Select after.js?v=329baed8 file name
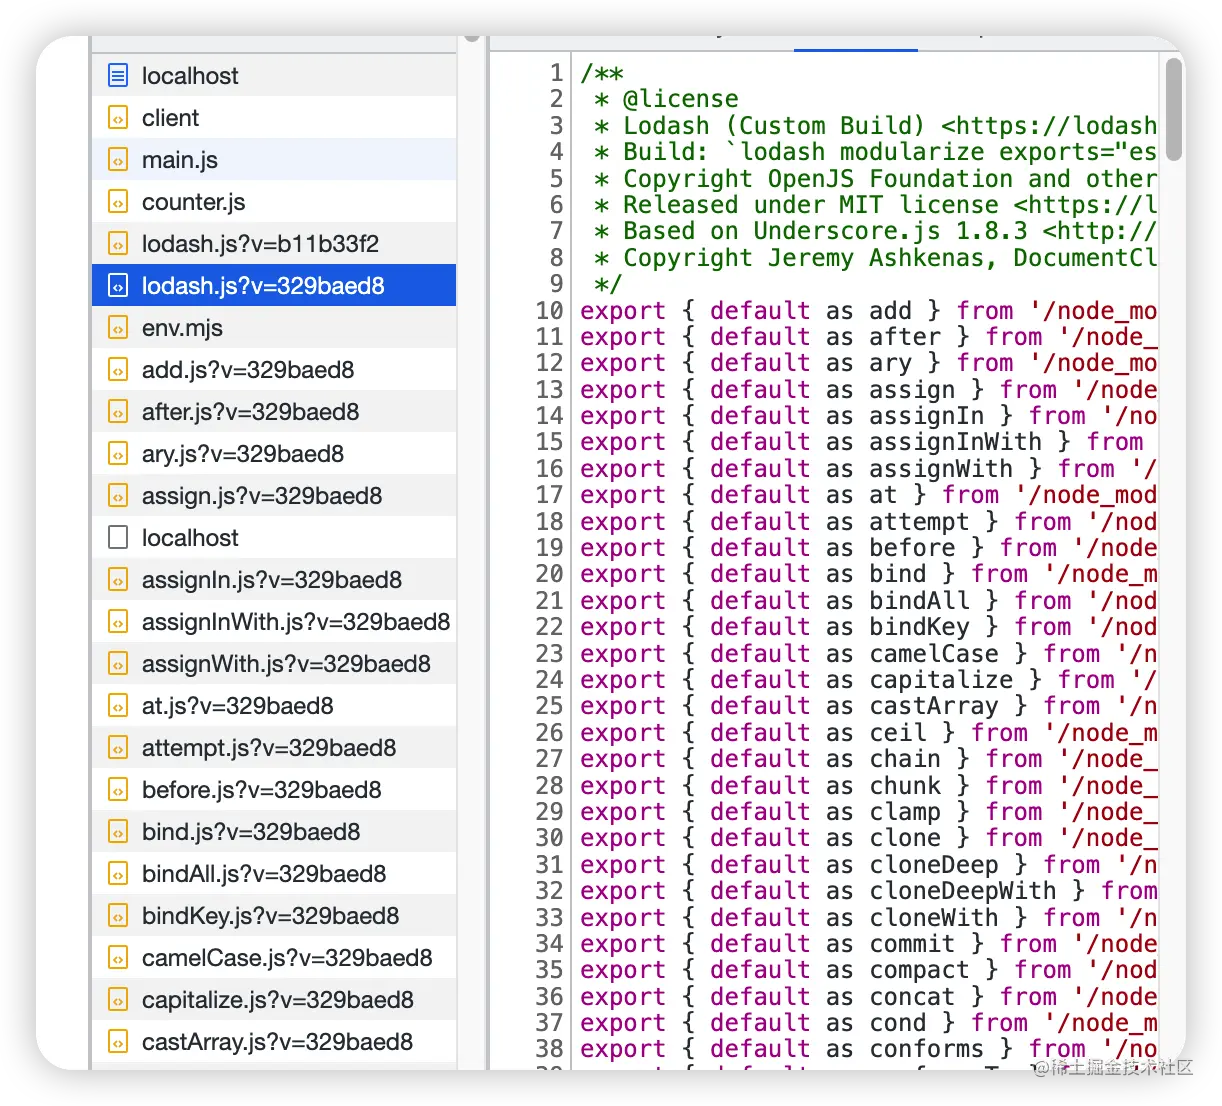The width and height of the screenshot is (1222, 1106). [251, 412]
